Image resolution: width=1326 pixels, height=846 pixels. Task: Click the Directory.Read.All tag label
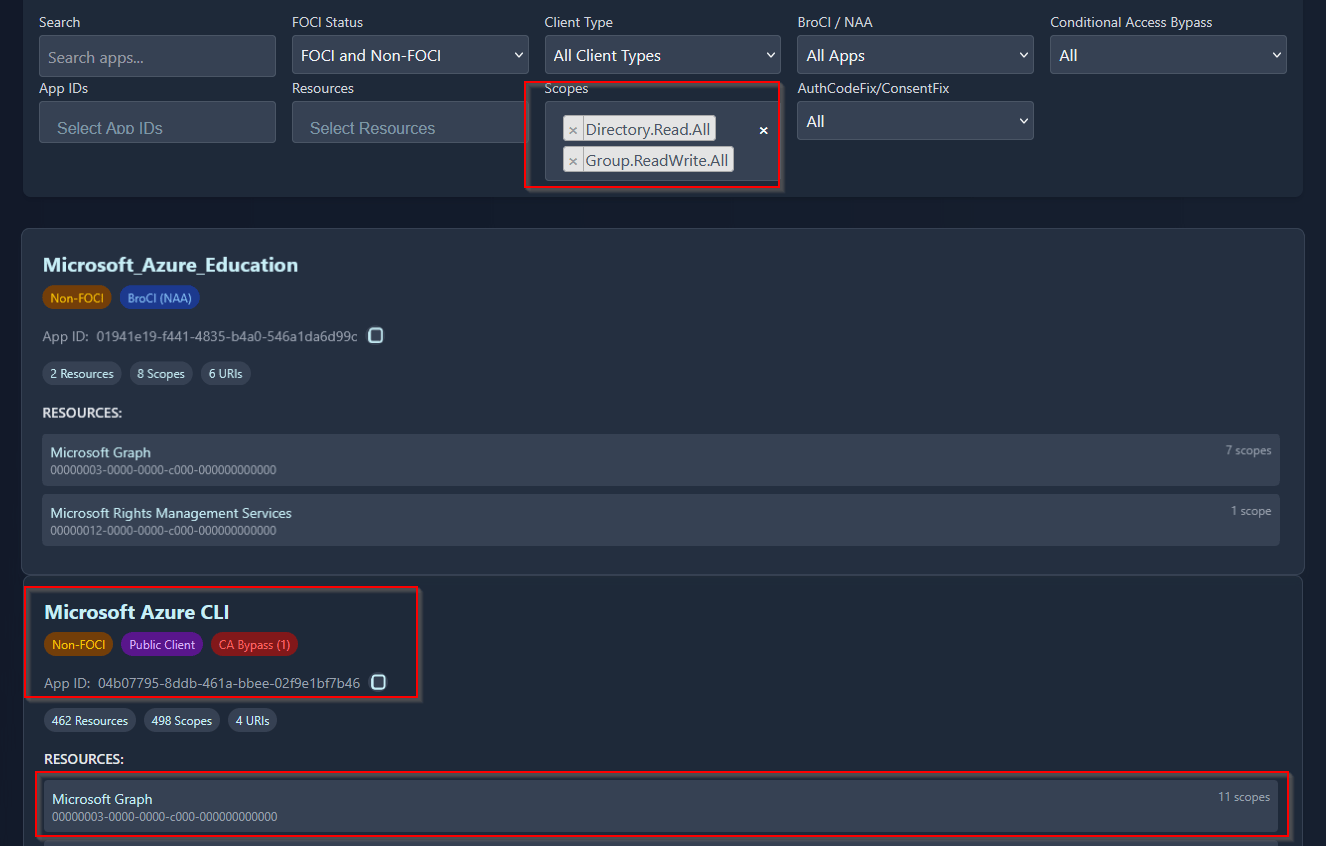click(x=648, y=130)
